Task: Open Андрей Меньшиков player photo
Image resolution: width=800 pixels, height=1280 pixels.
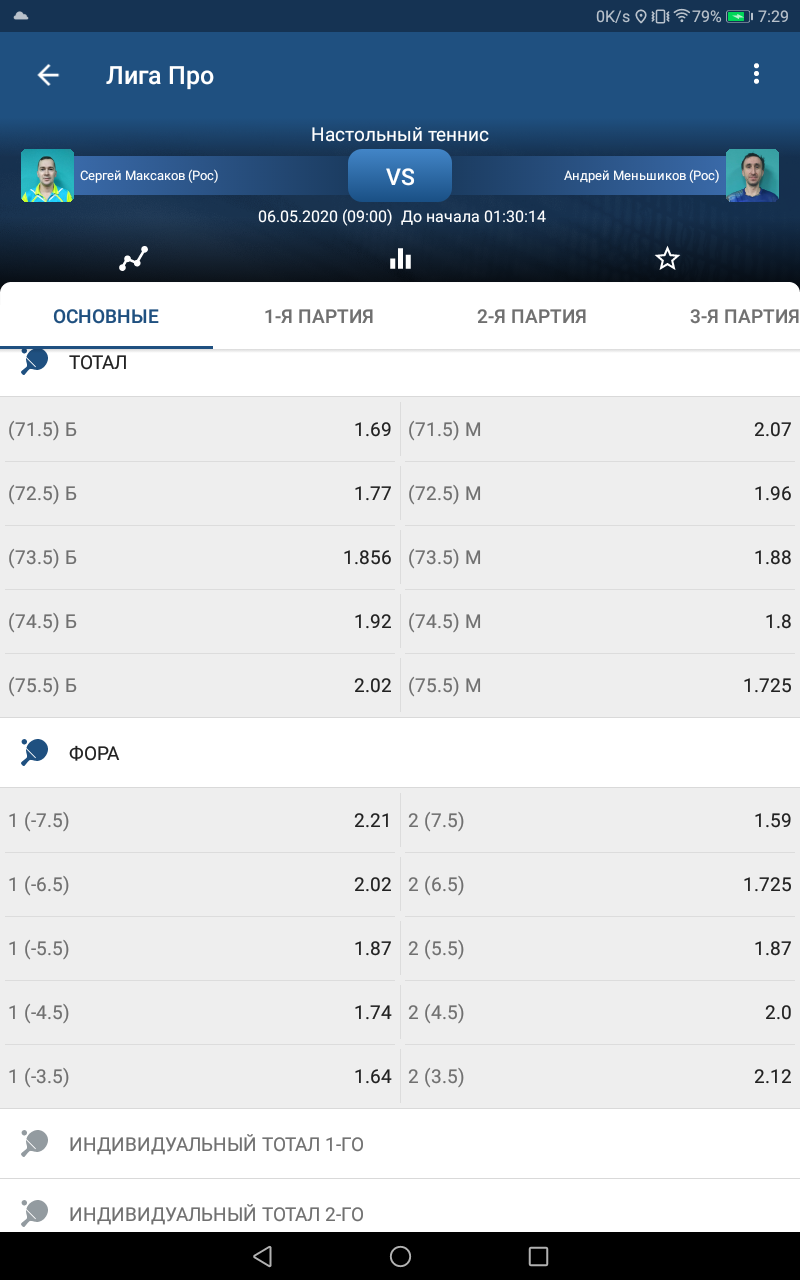Action: click(x=752, y=176)
